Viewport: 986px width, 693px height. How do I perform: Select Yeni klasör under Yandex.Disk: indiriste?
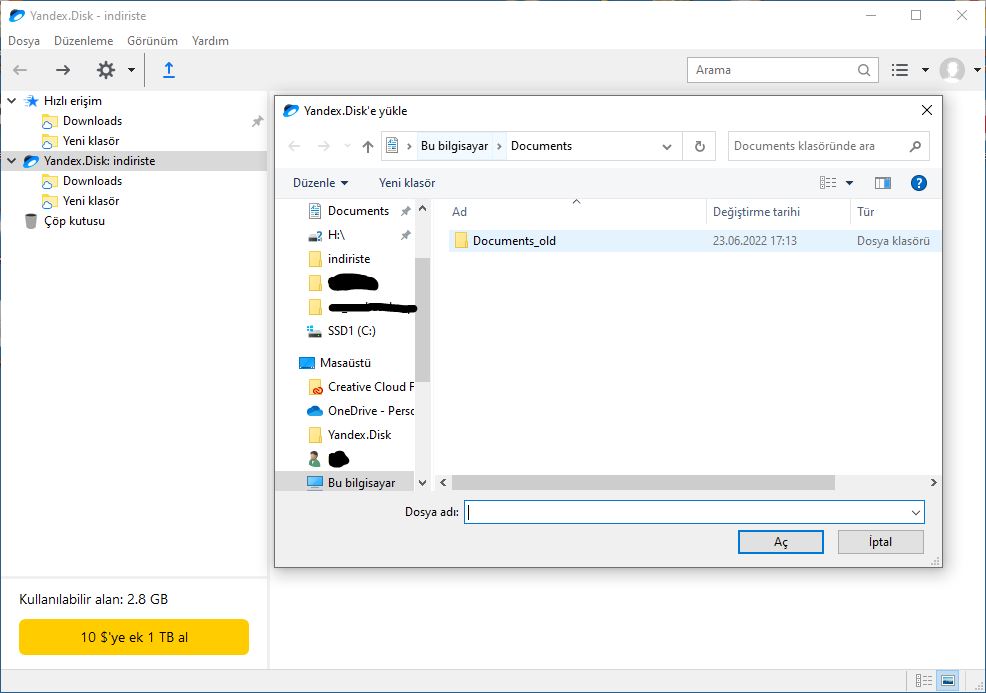point(91,201)
